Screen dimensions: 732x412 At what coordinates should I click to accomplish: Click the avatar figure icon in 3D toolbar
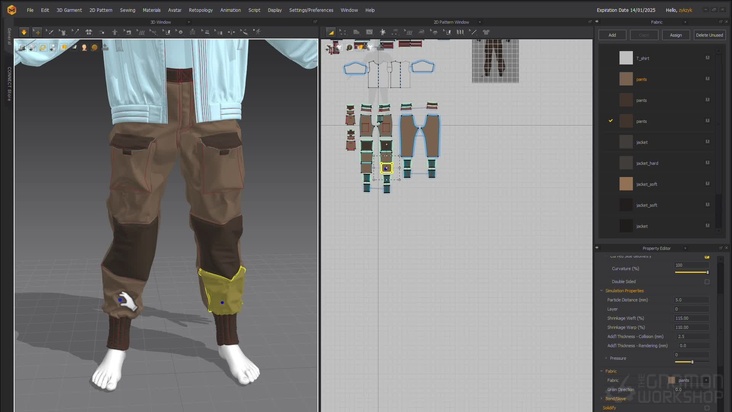(114, 32)
